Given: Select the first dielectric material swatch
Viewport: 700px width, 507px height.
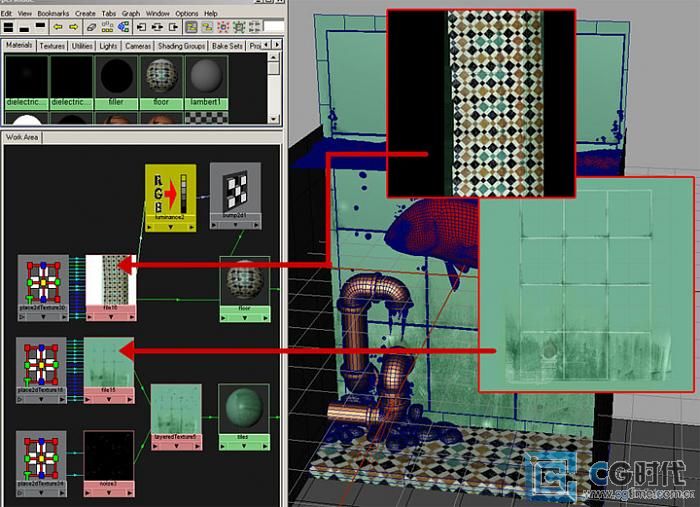Looking at the screenshot, I should [26, 82].
